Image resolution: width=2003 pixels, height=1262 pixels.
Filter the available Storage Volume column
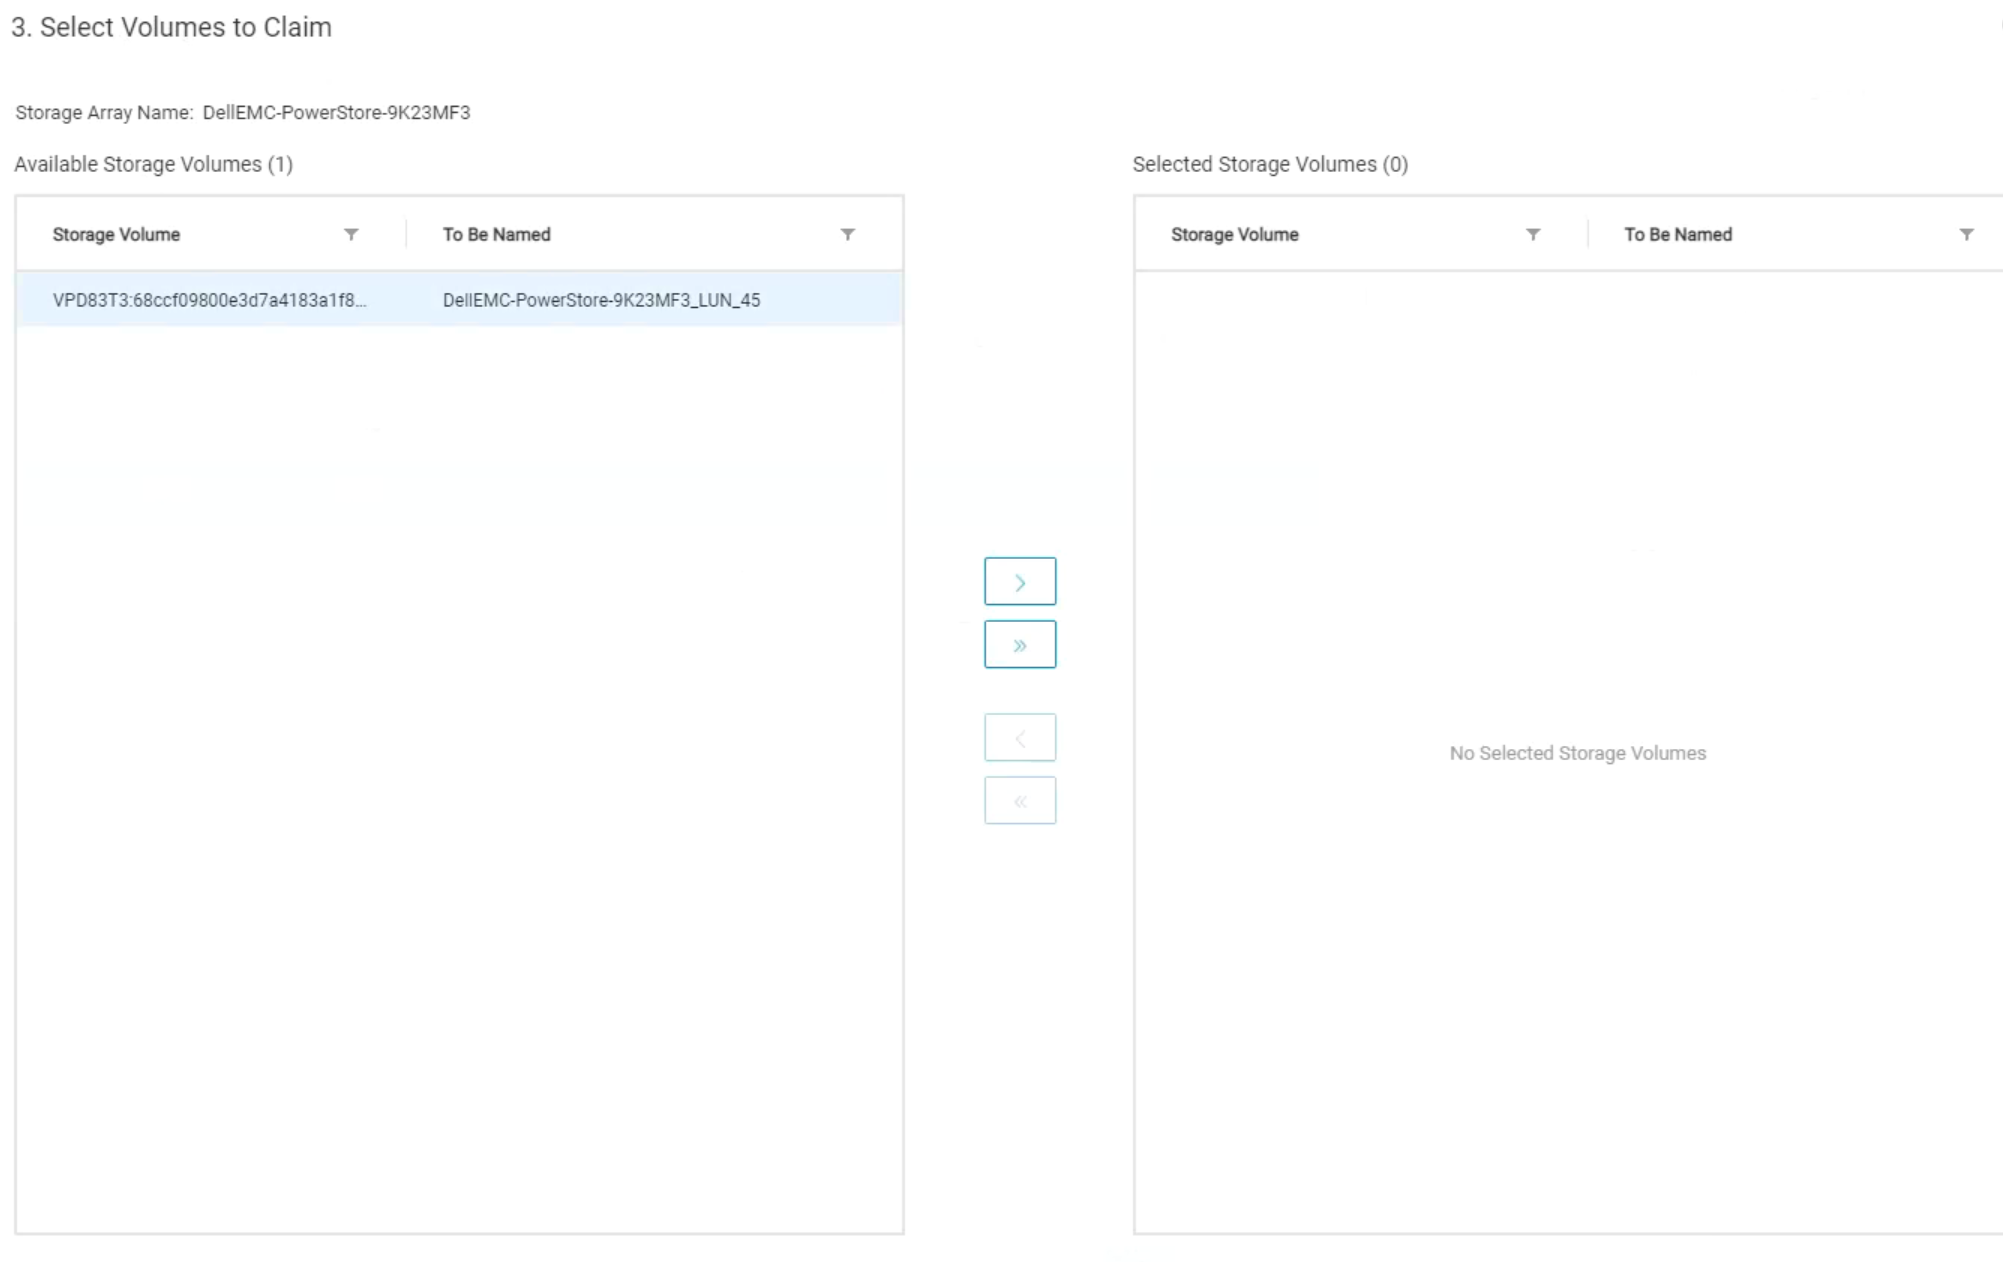click(x=351, y=234)
